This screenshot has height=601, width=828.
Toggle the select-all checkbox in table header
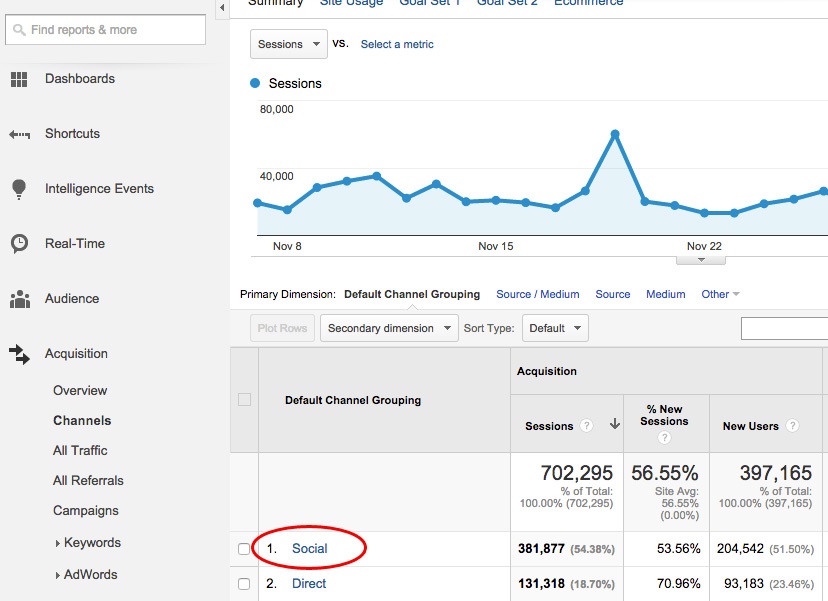tap(244, 398)
